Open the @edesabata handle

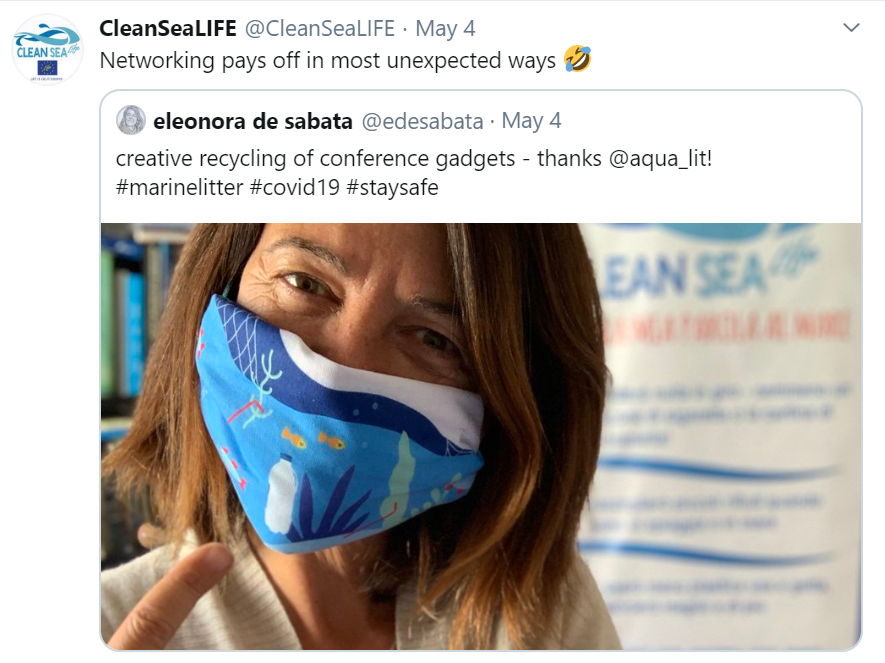point(422,121)
